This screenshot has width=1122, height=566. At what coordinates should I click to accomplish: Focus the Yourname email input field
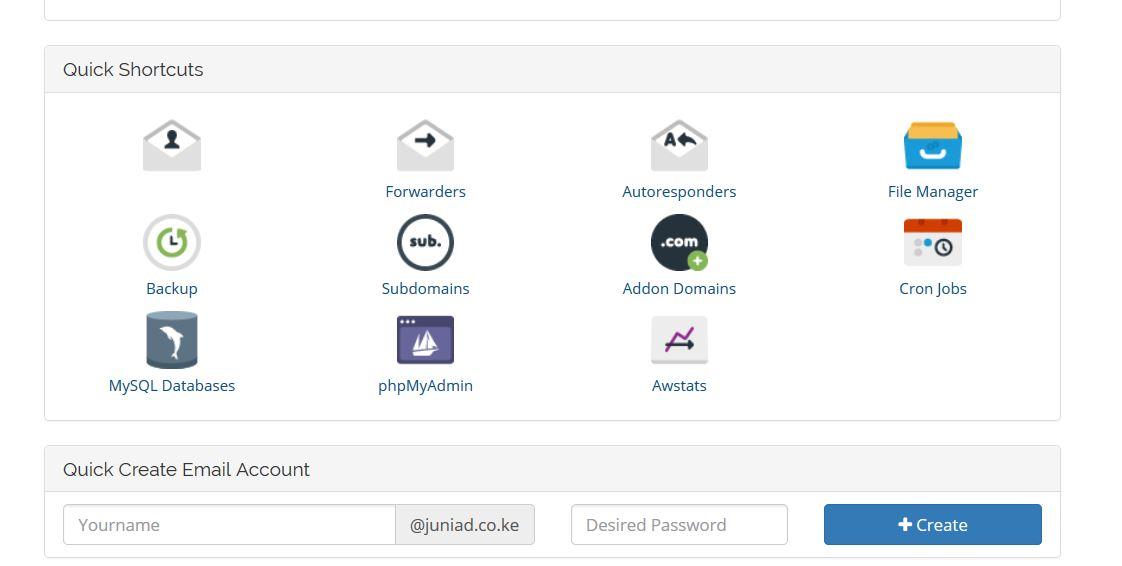229,525
